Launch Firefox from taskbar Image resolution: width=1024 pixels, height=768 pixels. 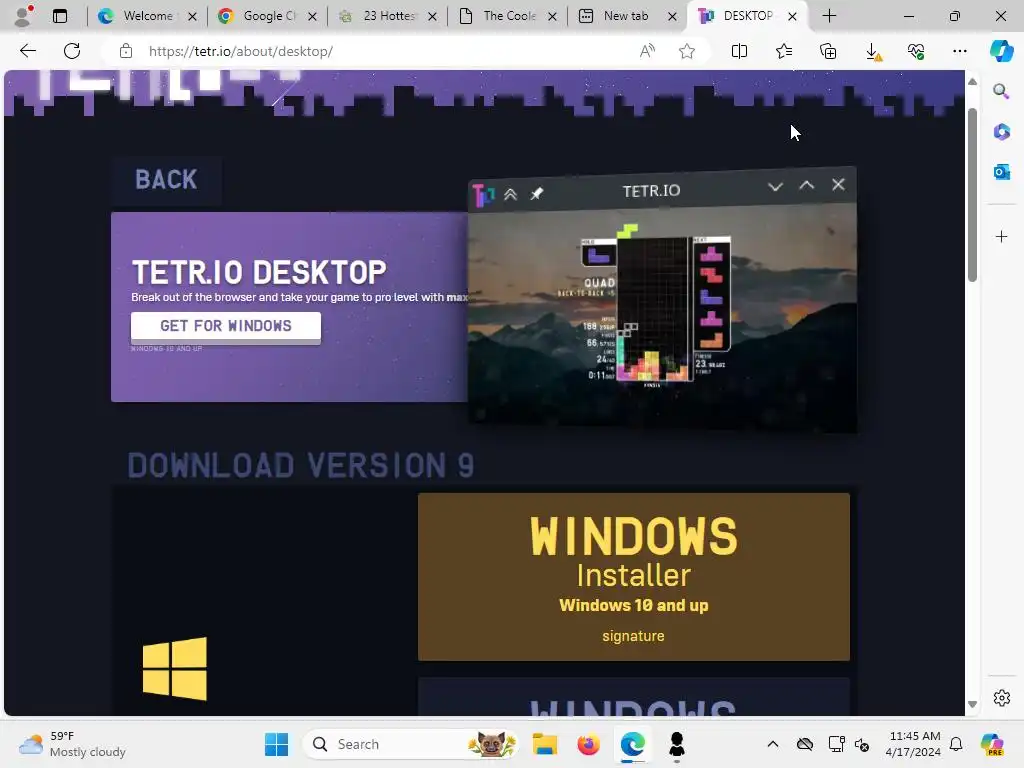[x=588, y=744]
